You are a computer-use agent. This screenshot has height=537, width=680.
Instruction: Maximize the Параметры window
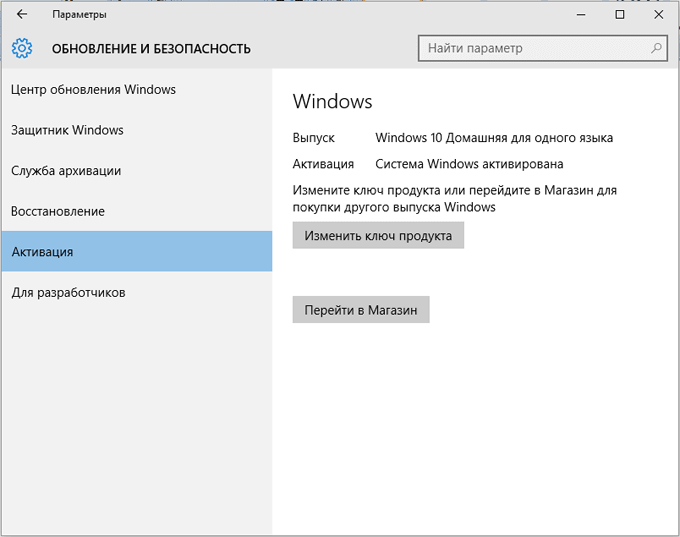coord(620,15)
